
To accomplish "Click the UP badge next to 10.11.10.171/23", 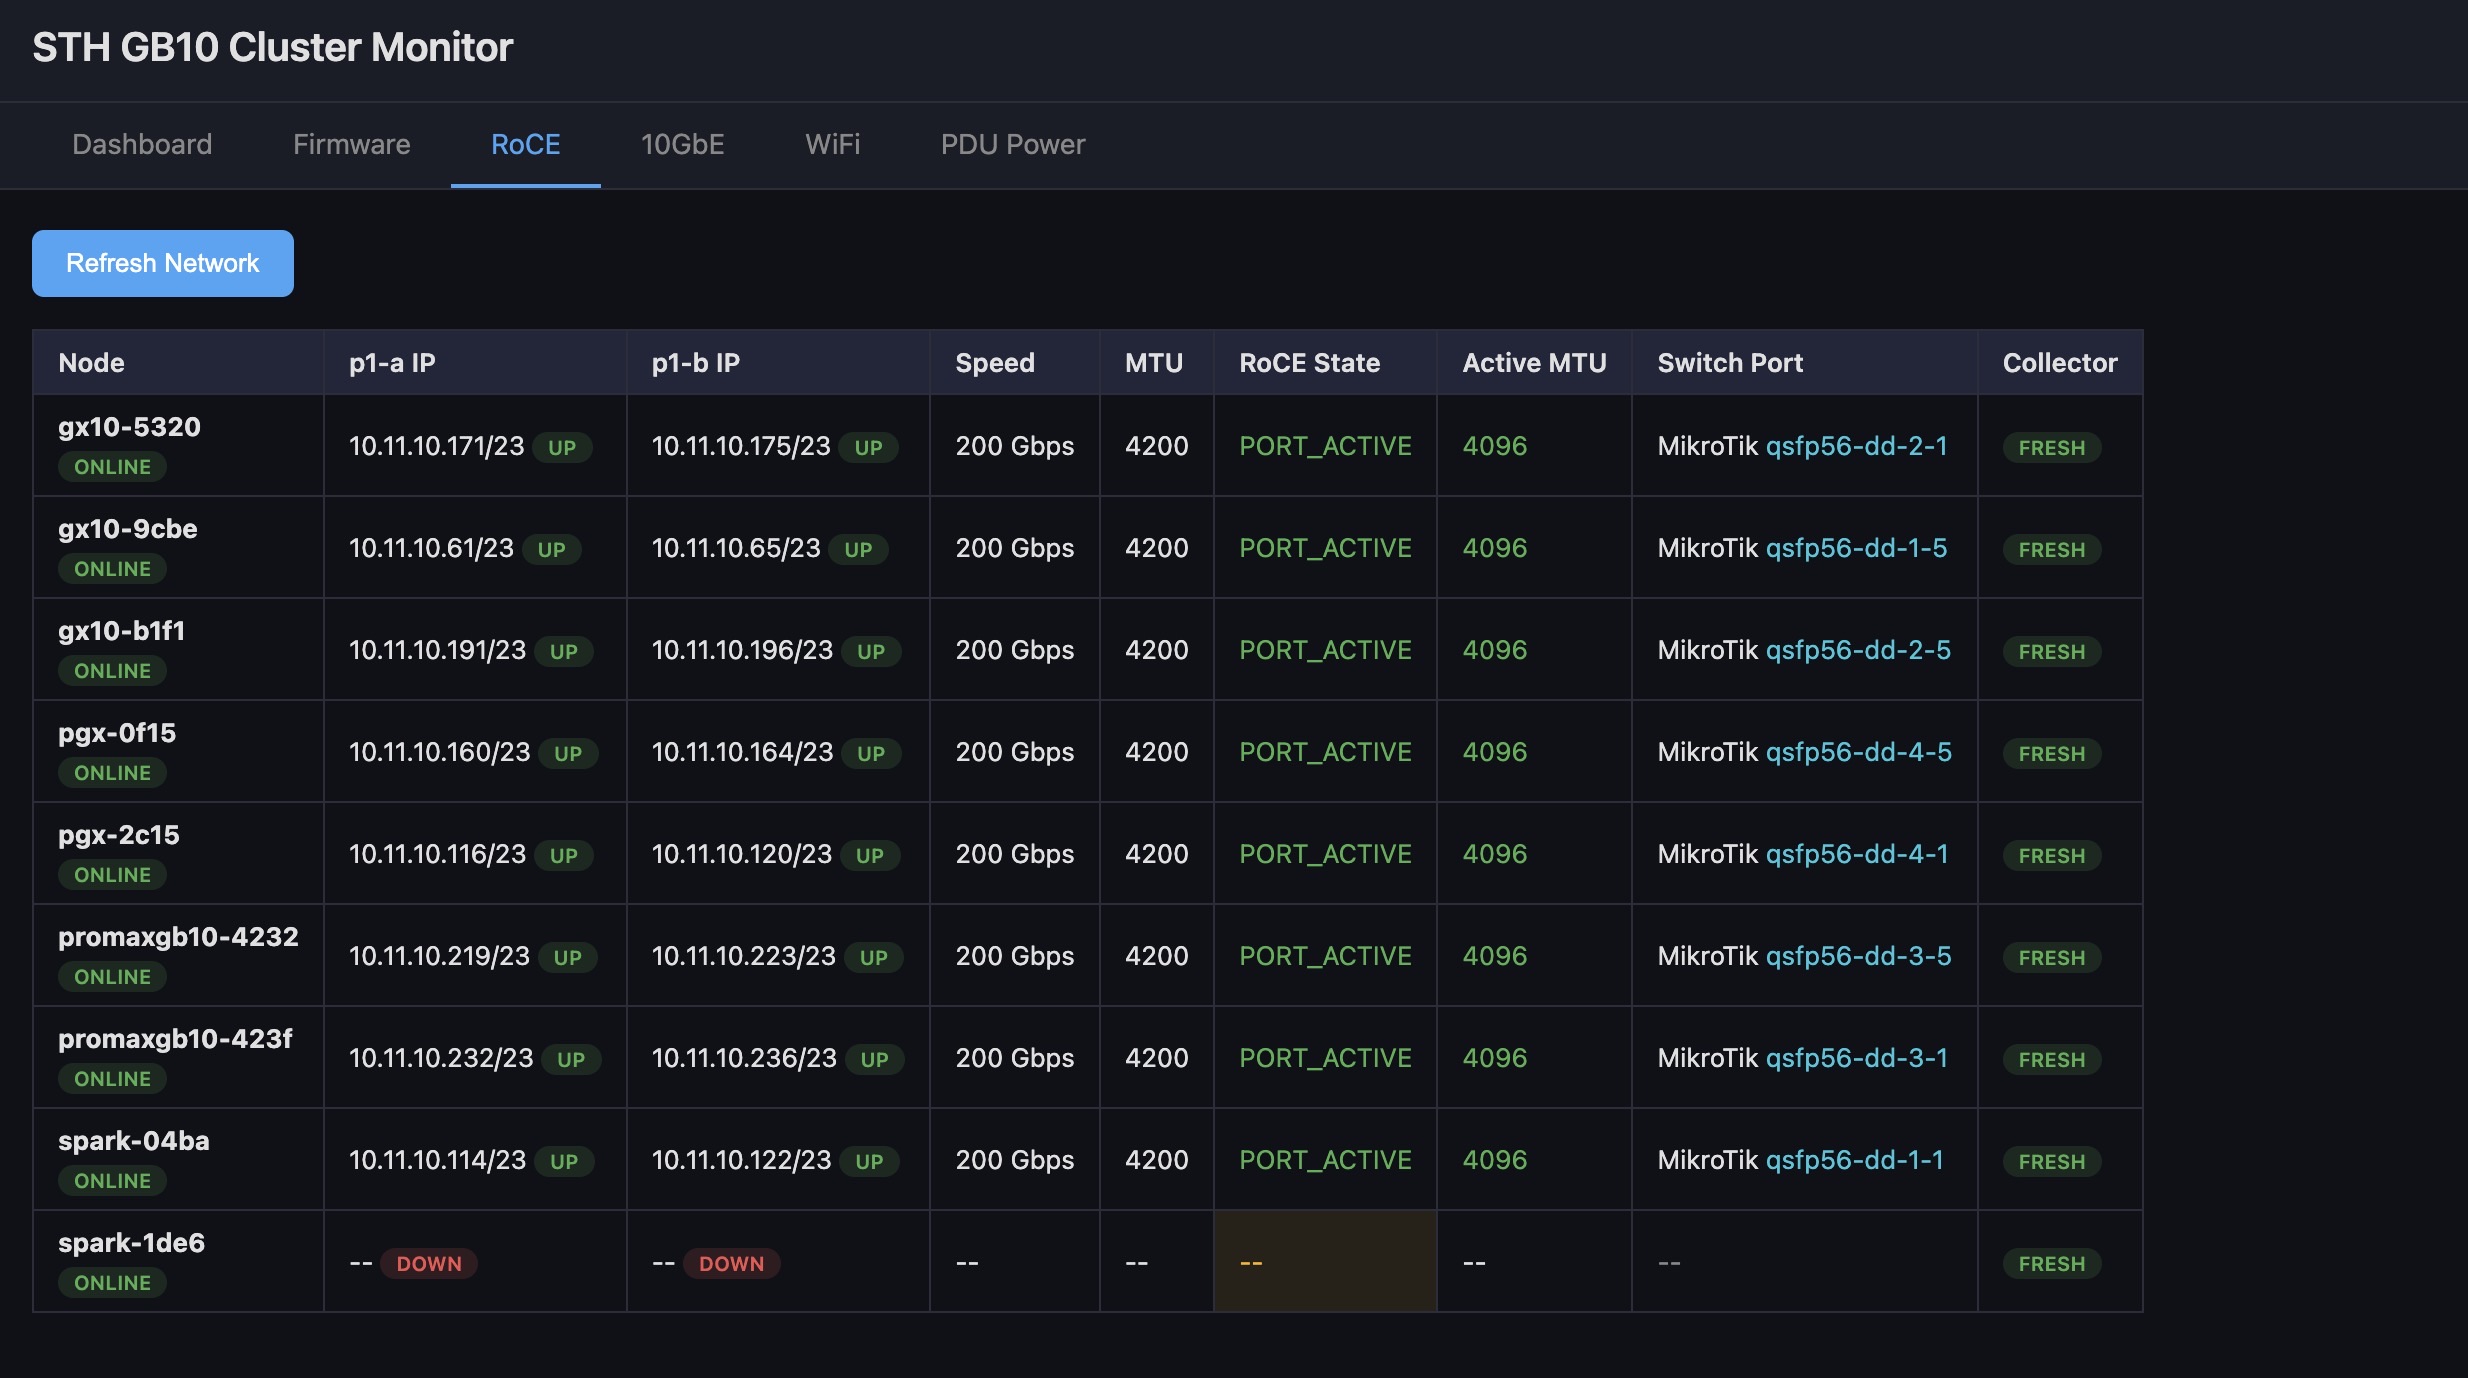I will pyautogui.click(x=562, y=448).
